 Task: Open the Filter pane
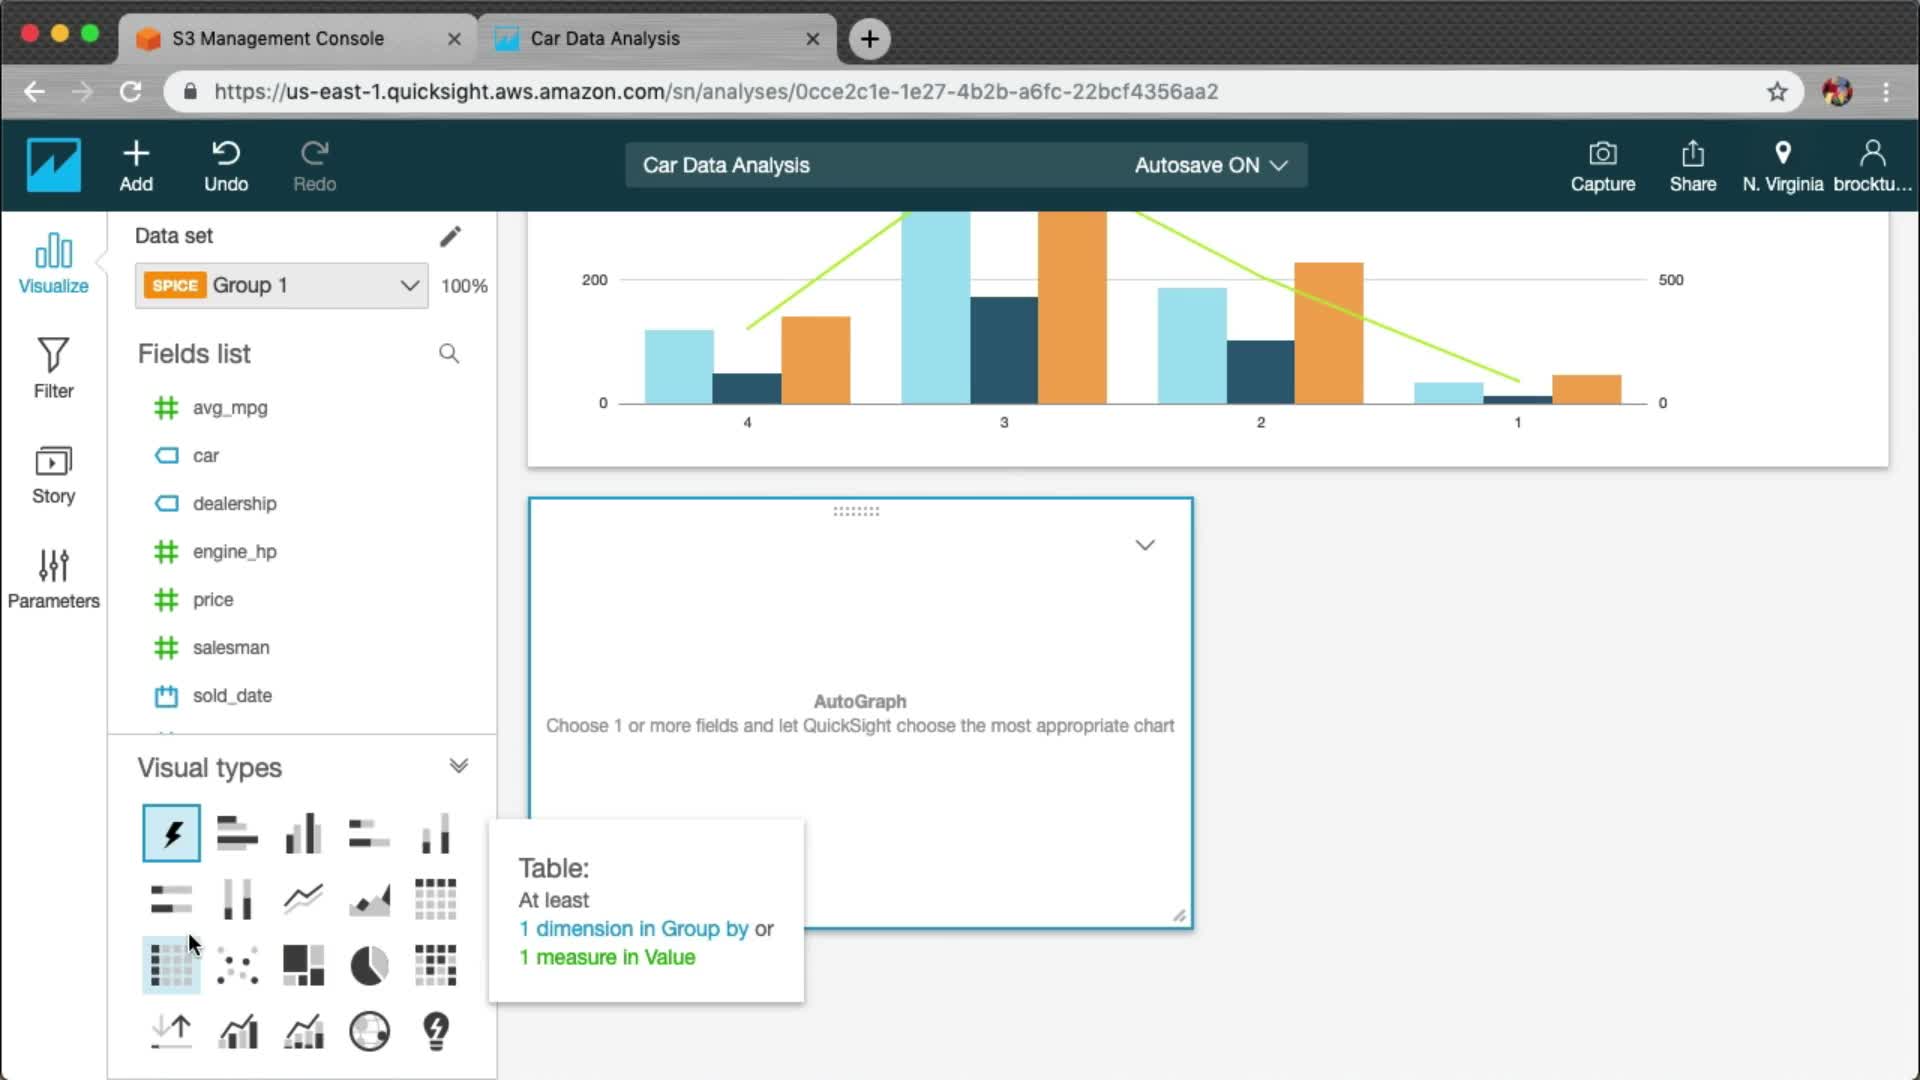tap(53, 368)
